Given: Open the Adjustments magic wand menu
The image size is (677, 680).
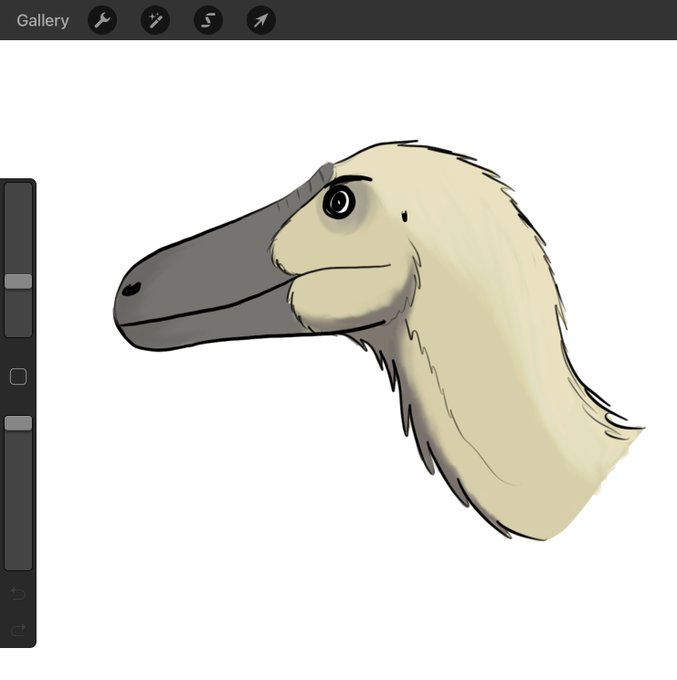Looking at the screenshot, I should pos(155,20).
